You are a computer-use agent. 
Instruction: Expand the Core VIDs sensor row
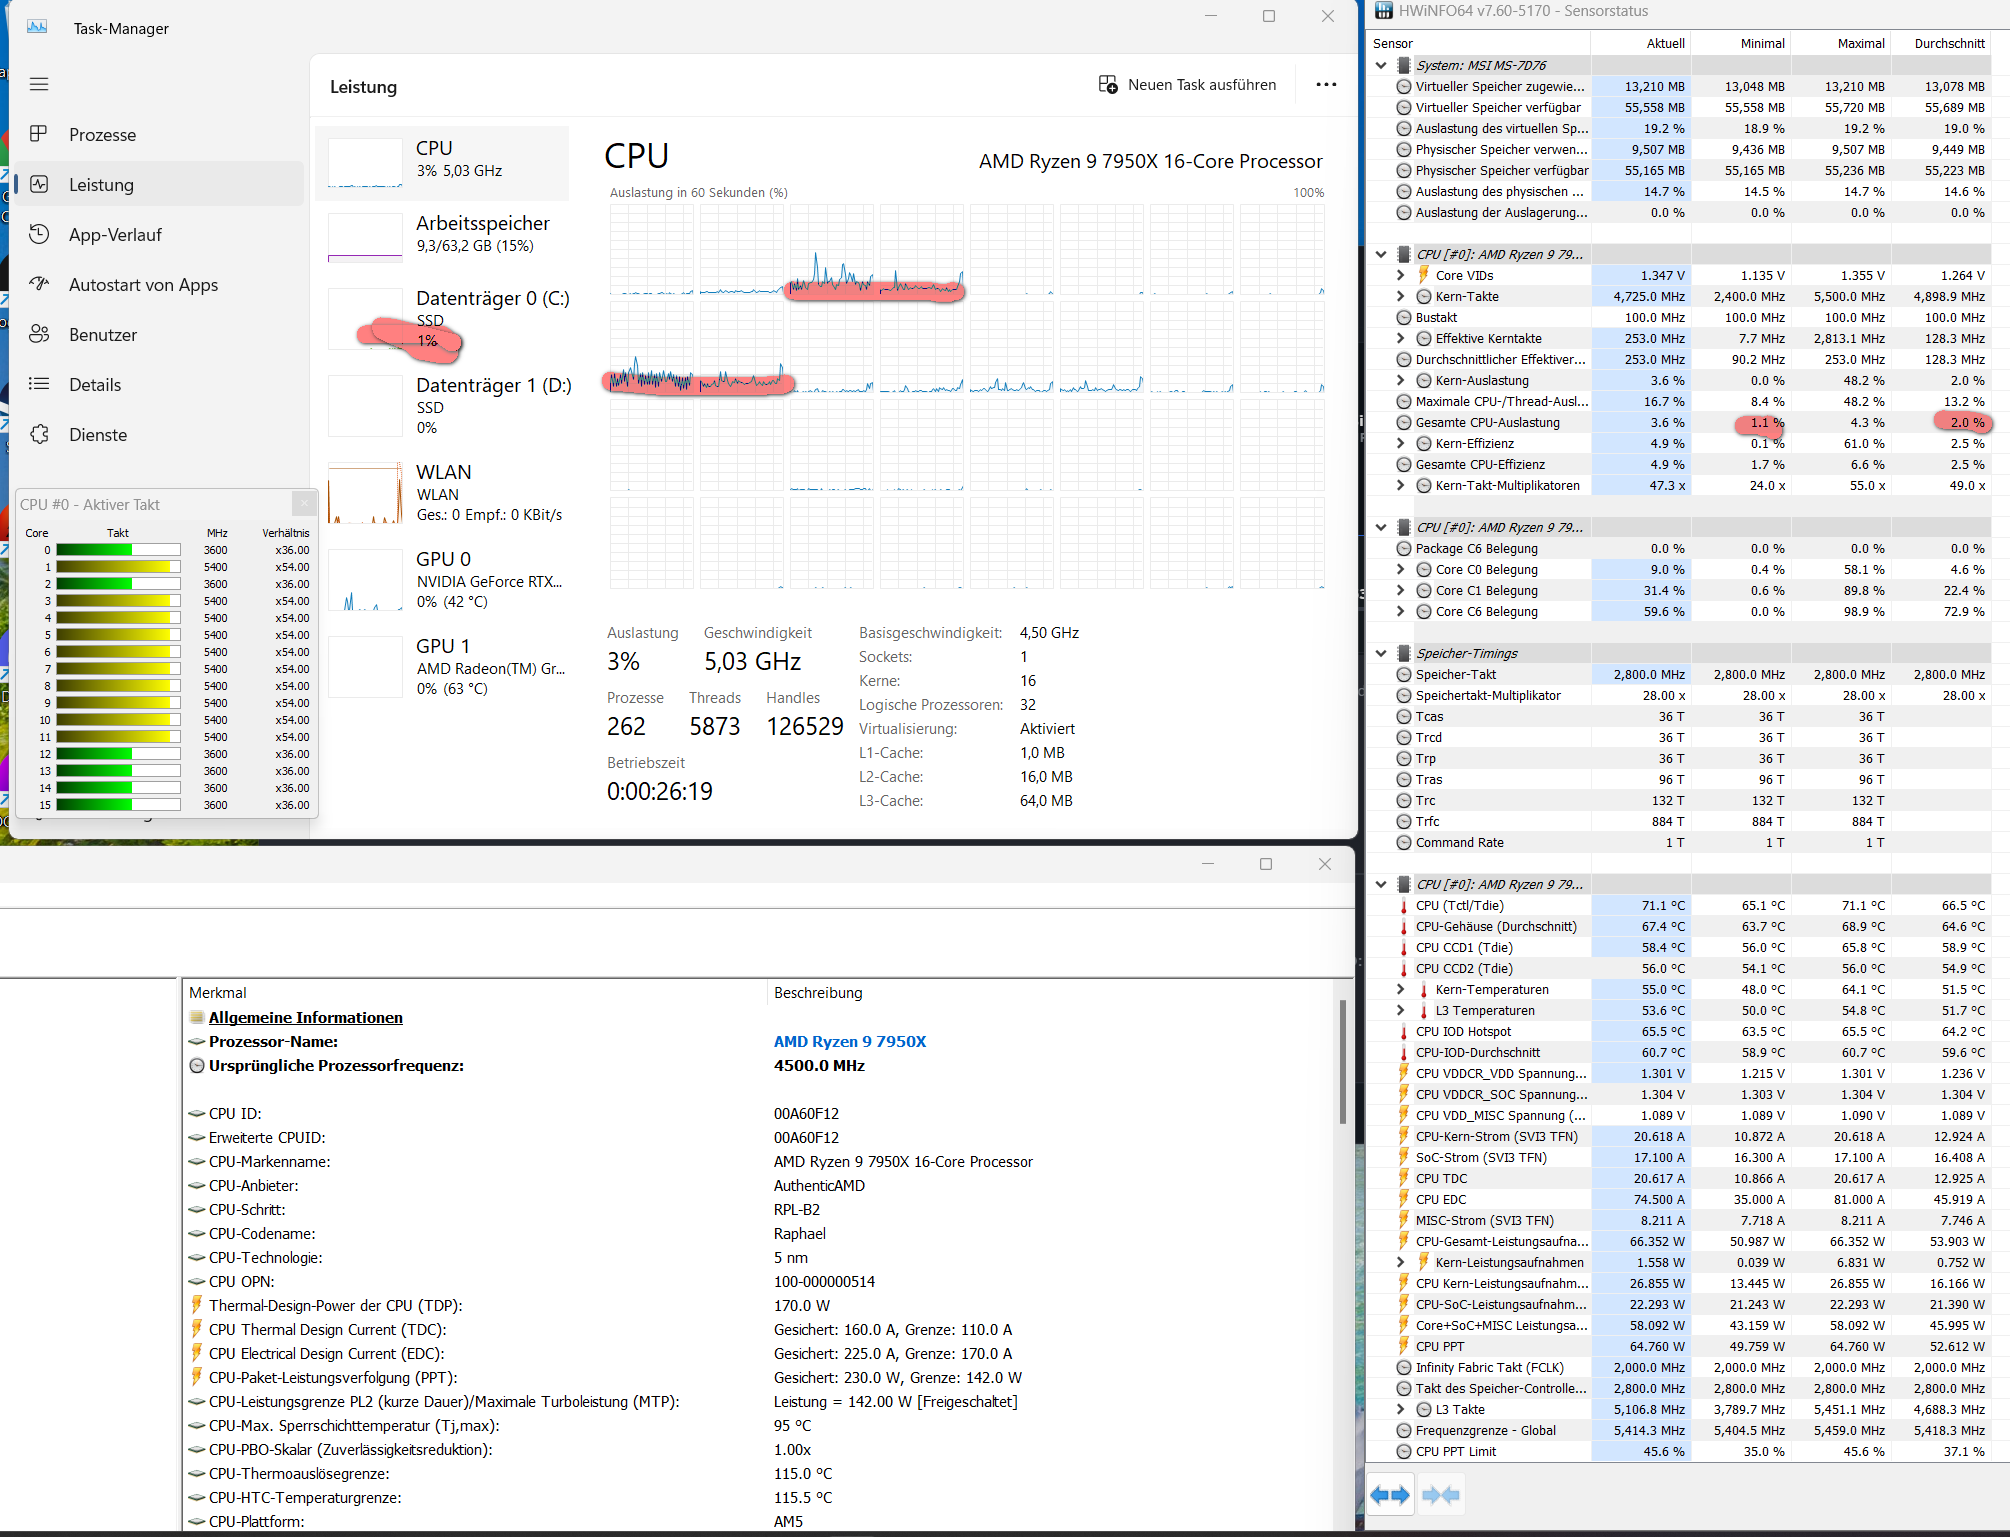coord(1401,275)
